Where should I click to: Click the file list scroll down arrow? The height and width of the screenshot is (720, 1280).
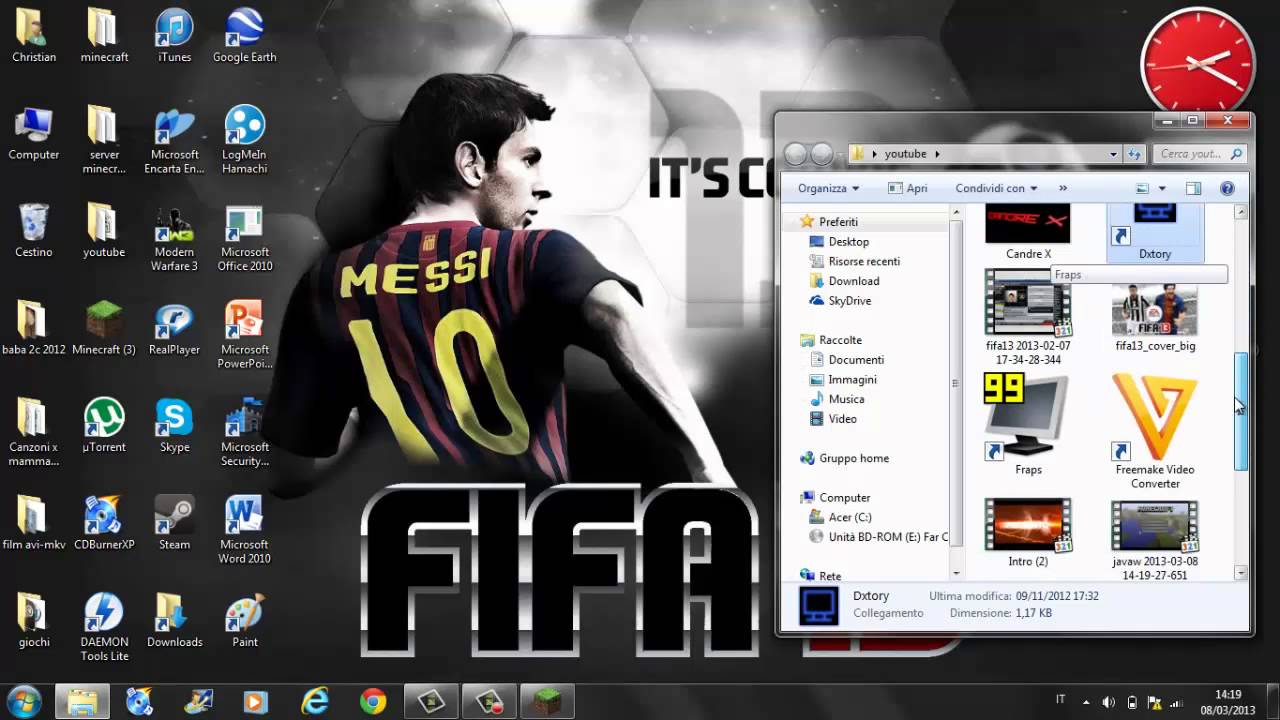[x=1241, y=573]
